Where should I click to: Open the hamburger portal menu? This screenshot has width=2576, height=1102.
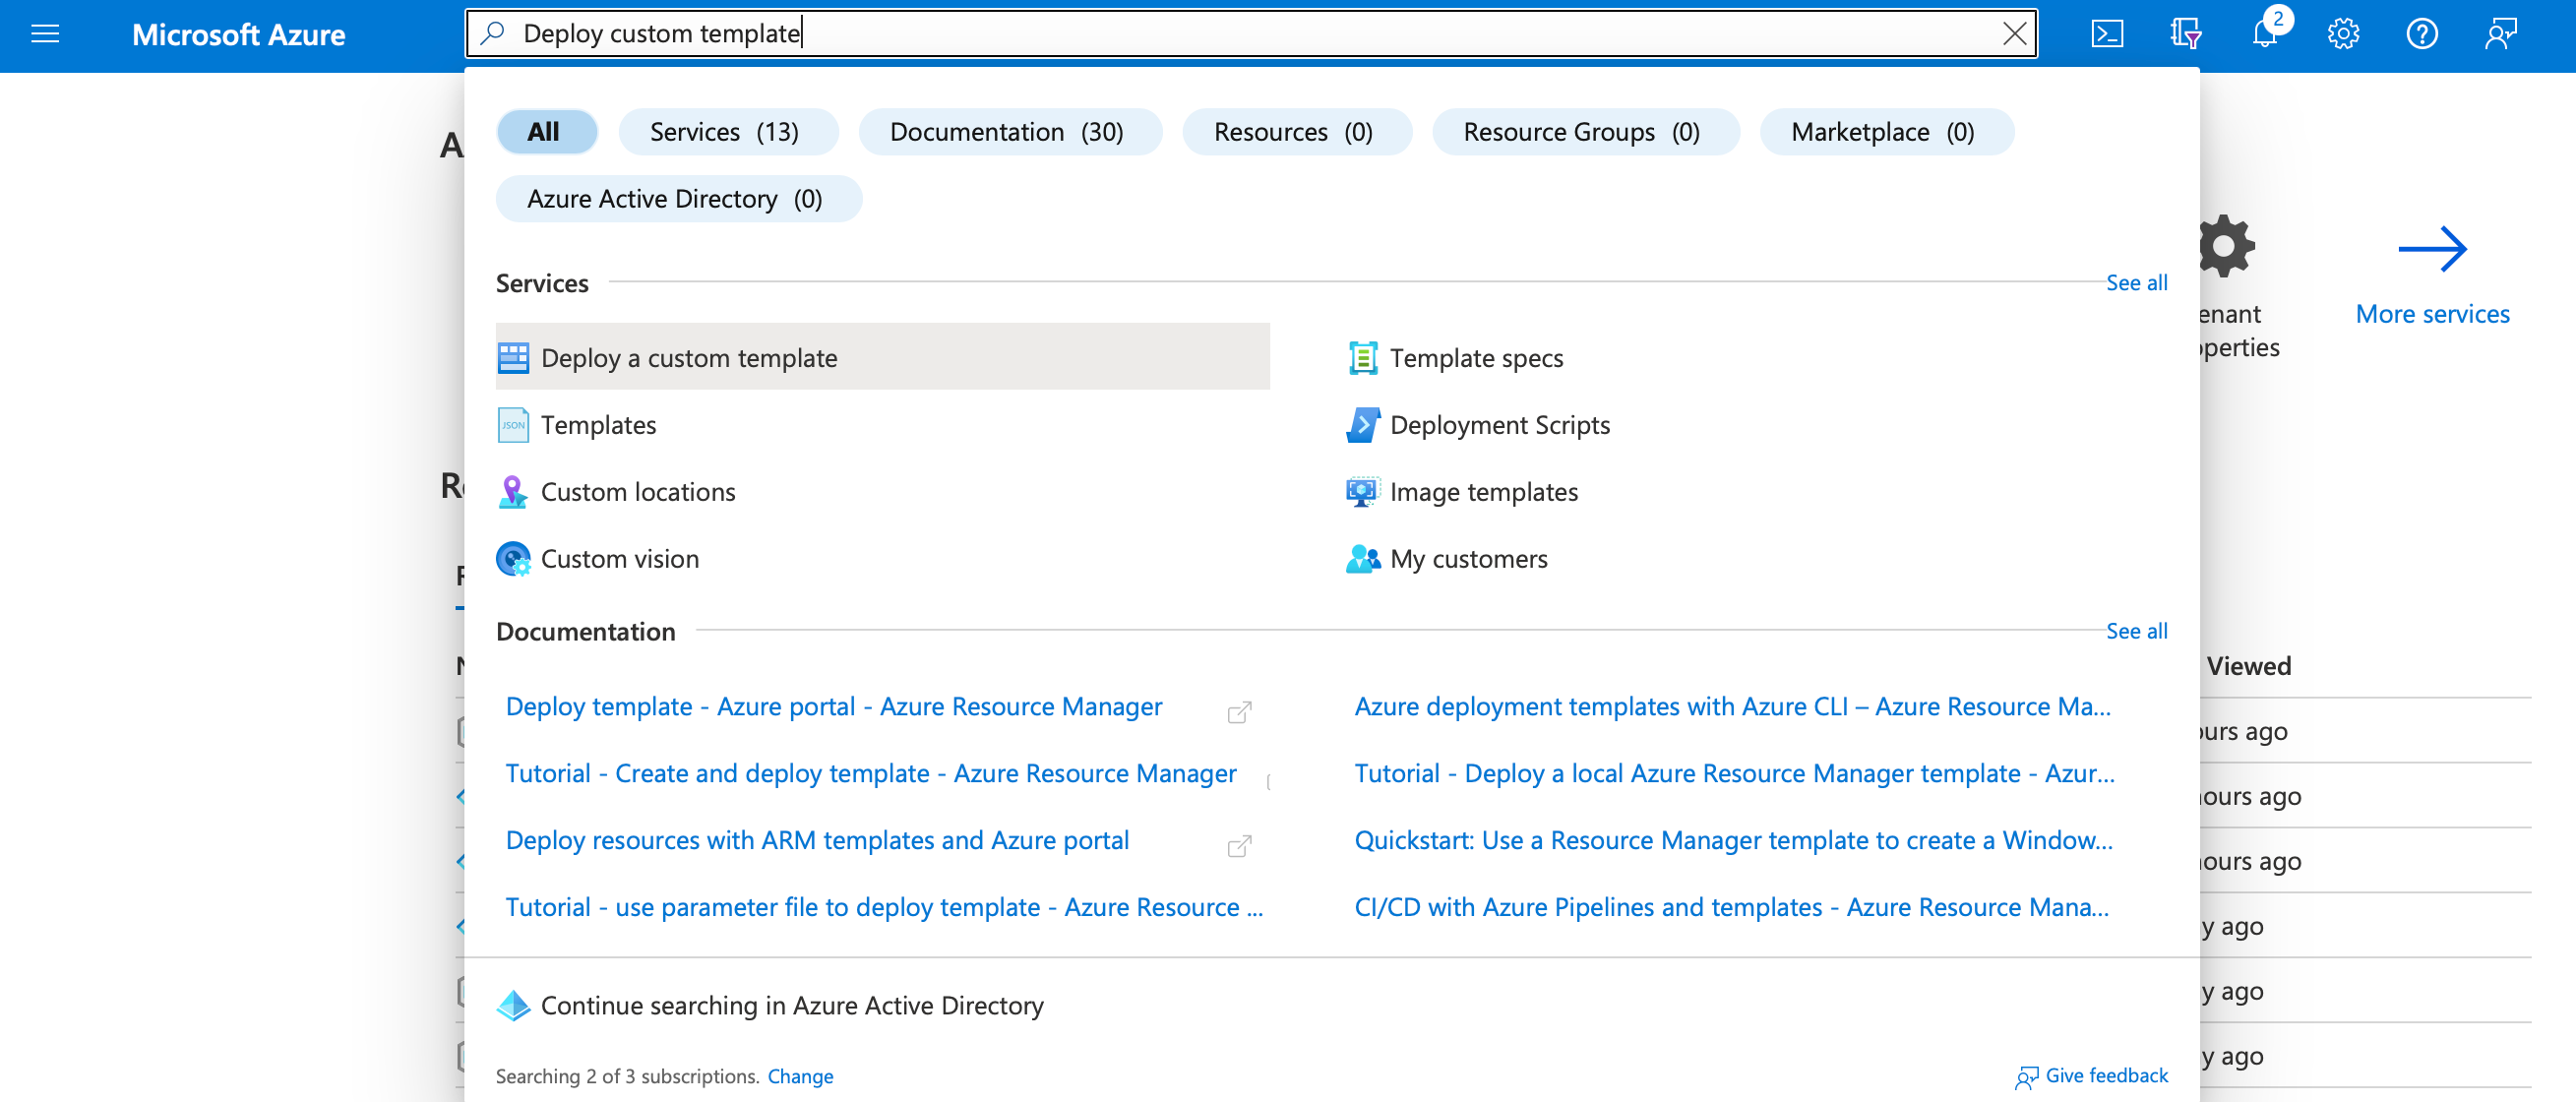(x=45, y=34)
